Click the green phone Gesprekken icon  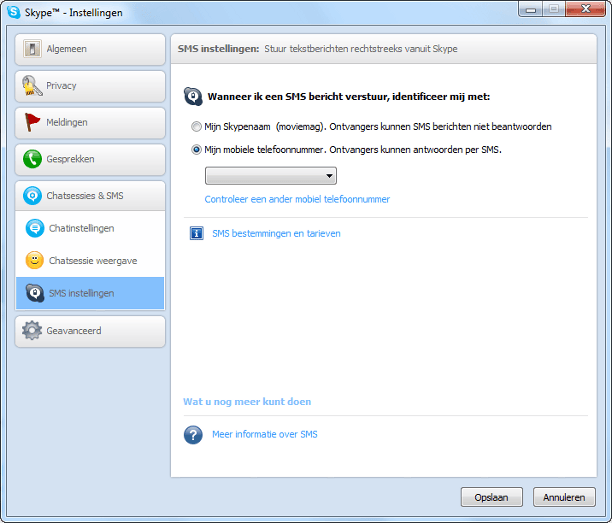coord(32,159)
